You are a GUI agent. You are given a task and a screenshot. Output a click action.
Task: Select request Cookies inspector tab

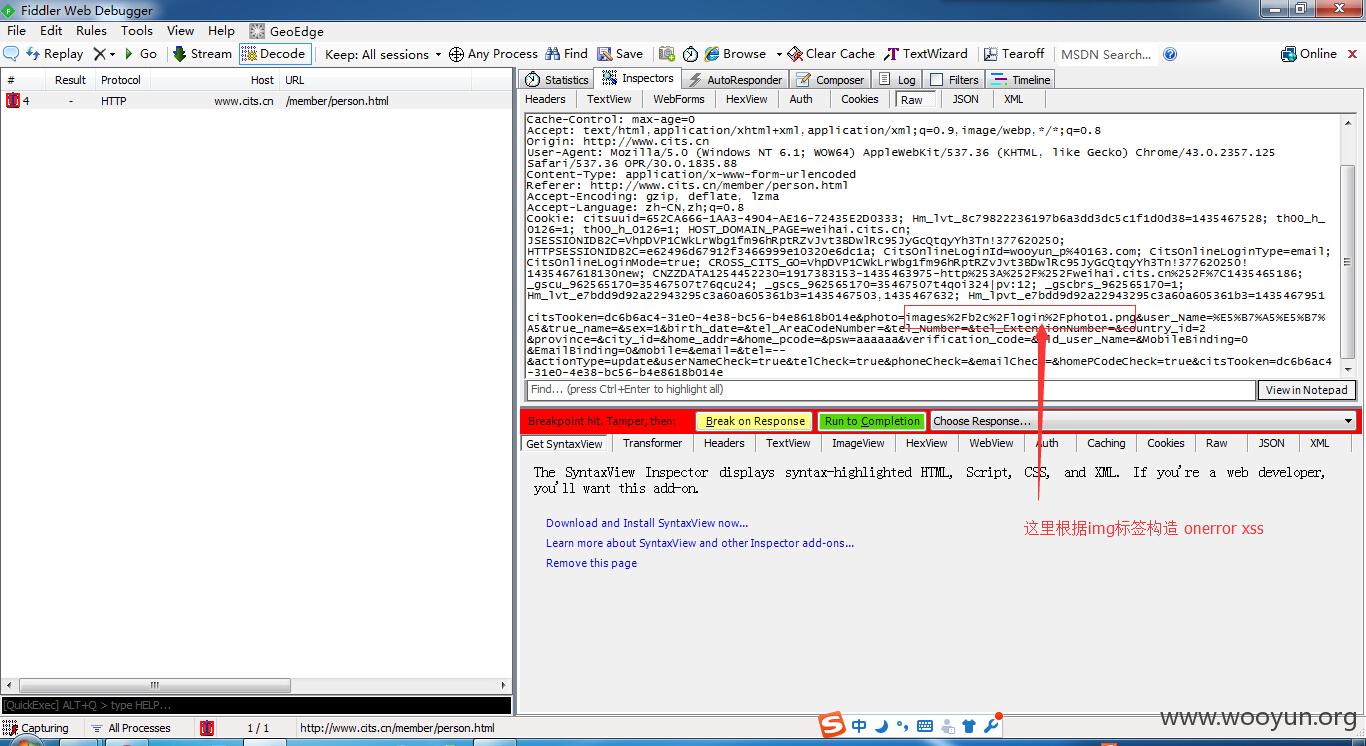click(x=859, y=99)
